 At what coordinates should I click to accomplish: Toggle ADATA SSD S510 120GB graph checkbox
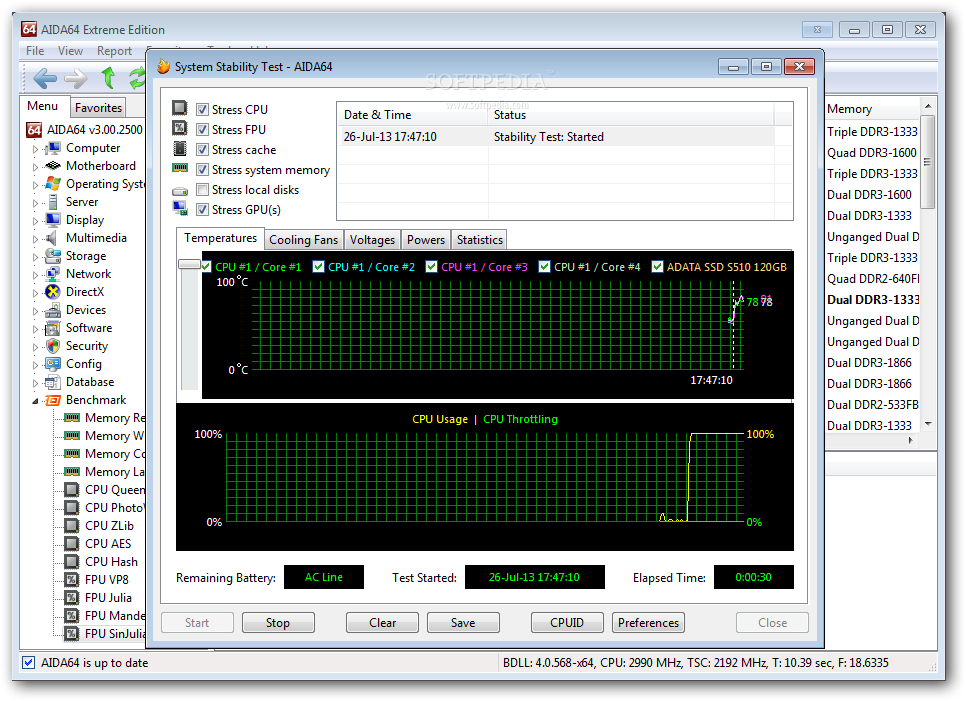tap(657, 267)
